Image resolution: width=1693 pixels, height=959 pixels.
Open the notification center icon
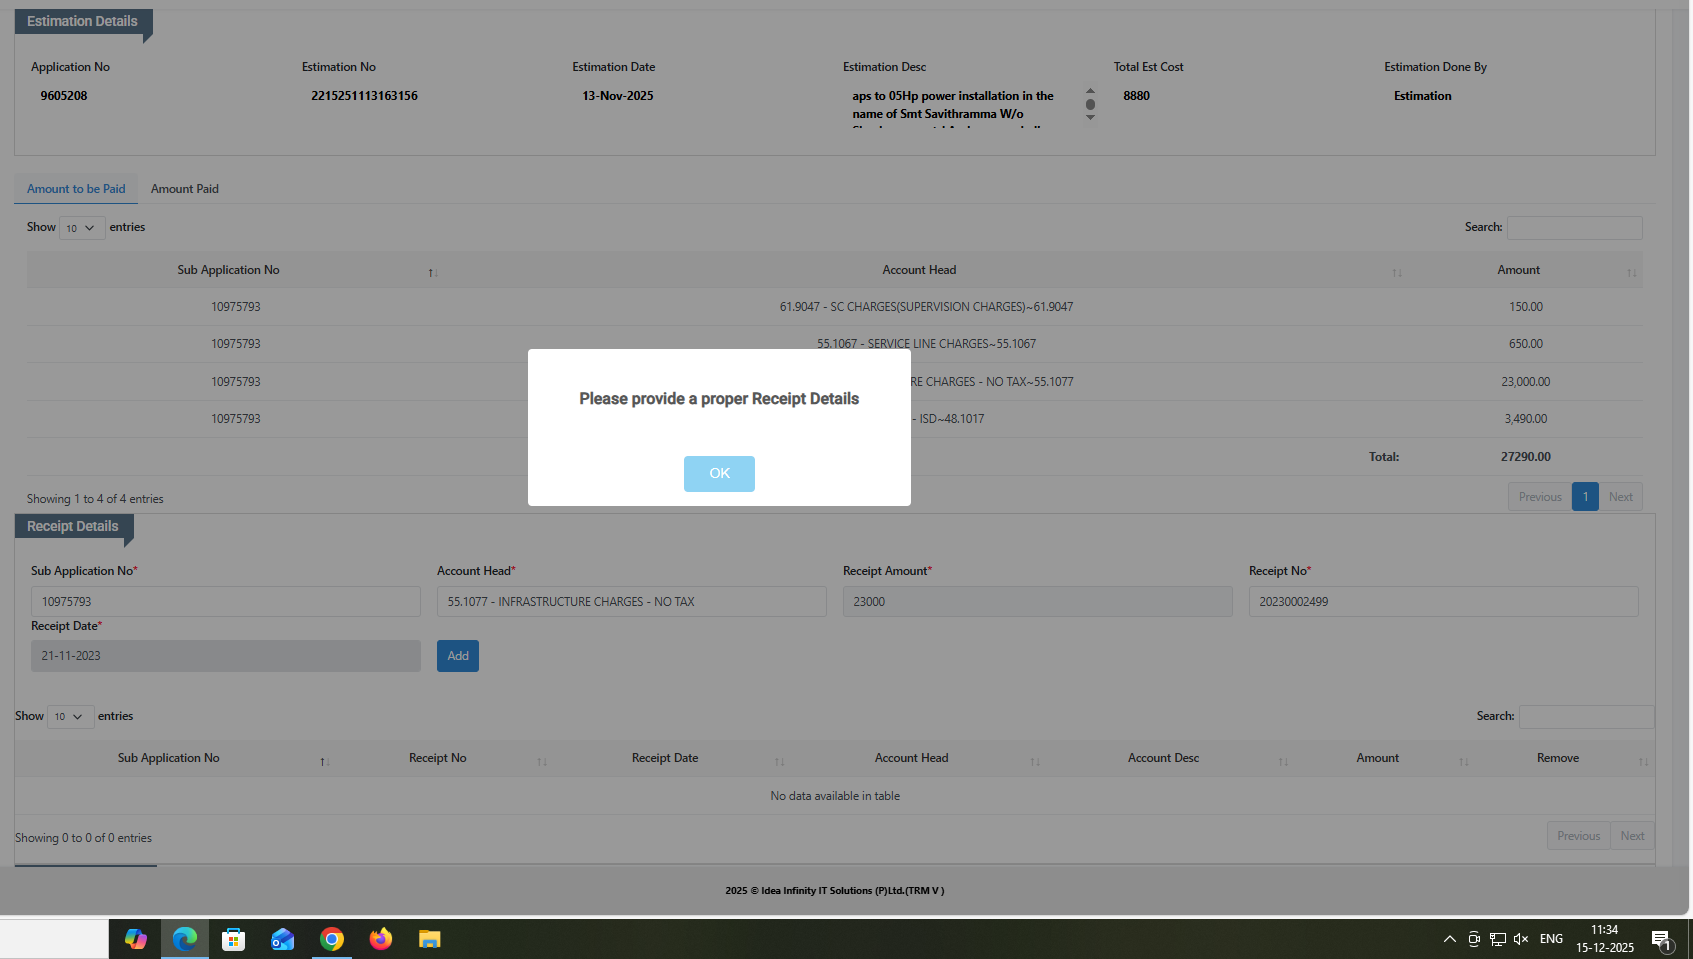point(1661,940)
